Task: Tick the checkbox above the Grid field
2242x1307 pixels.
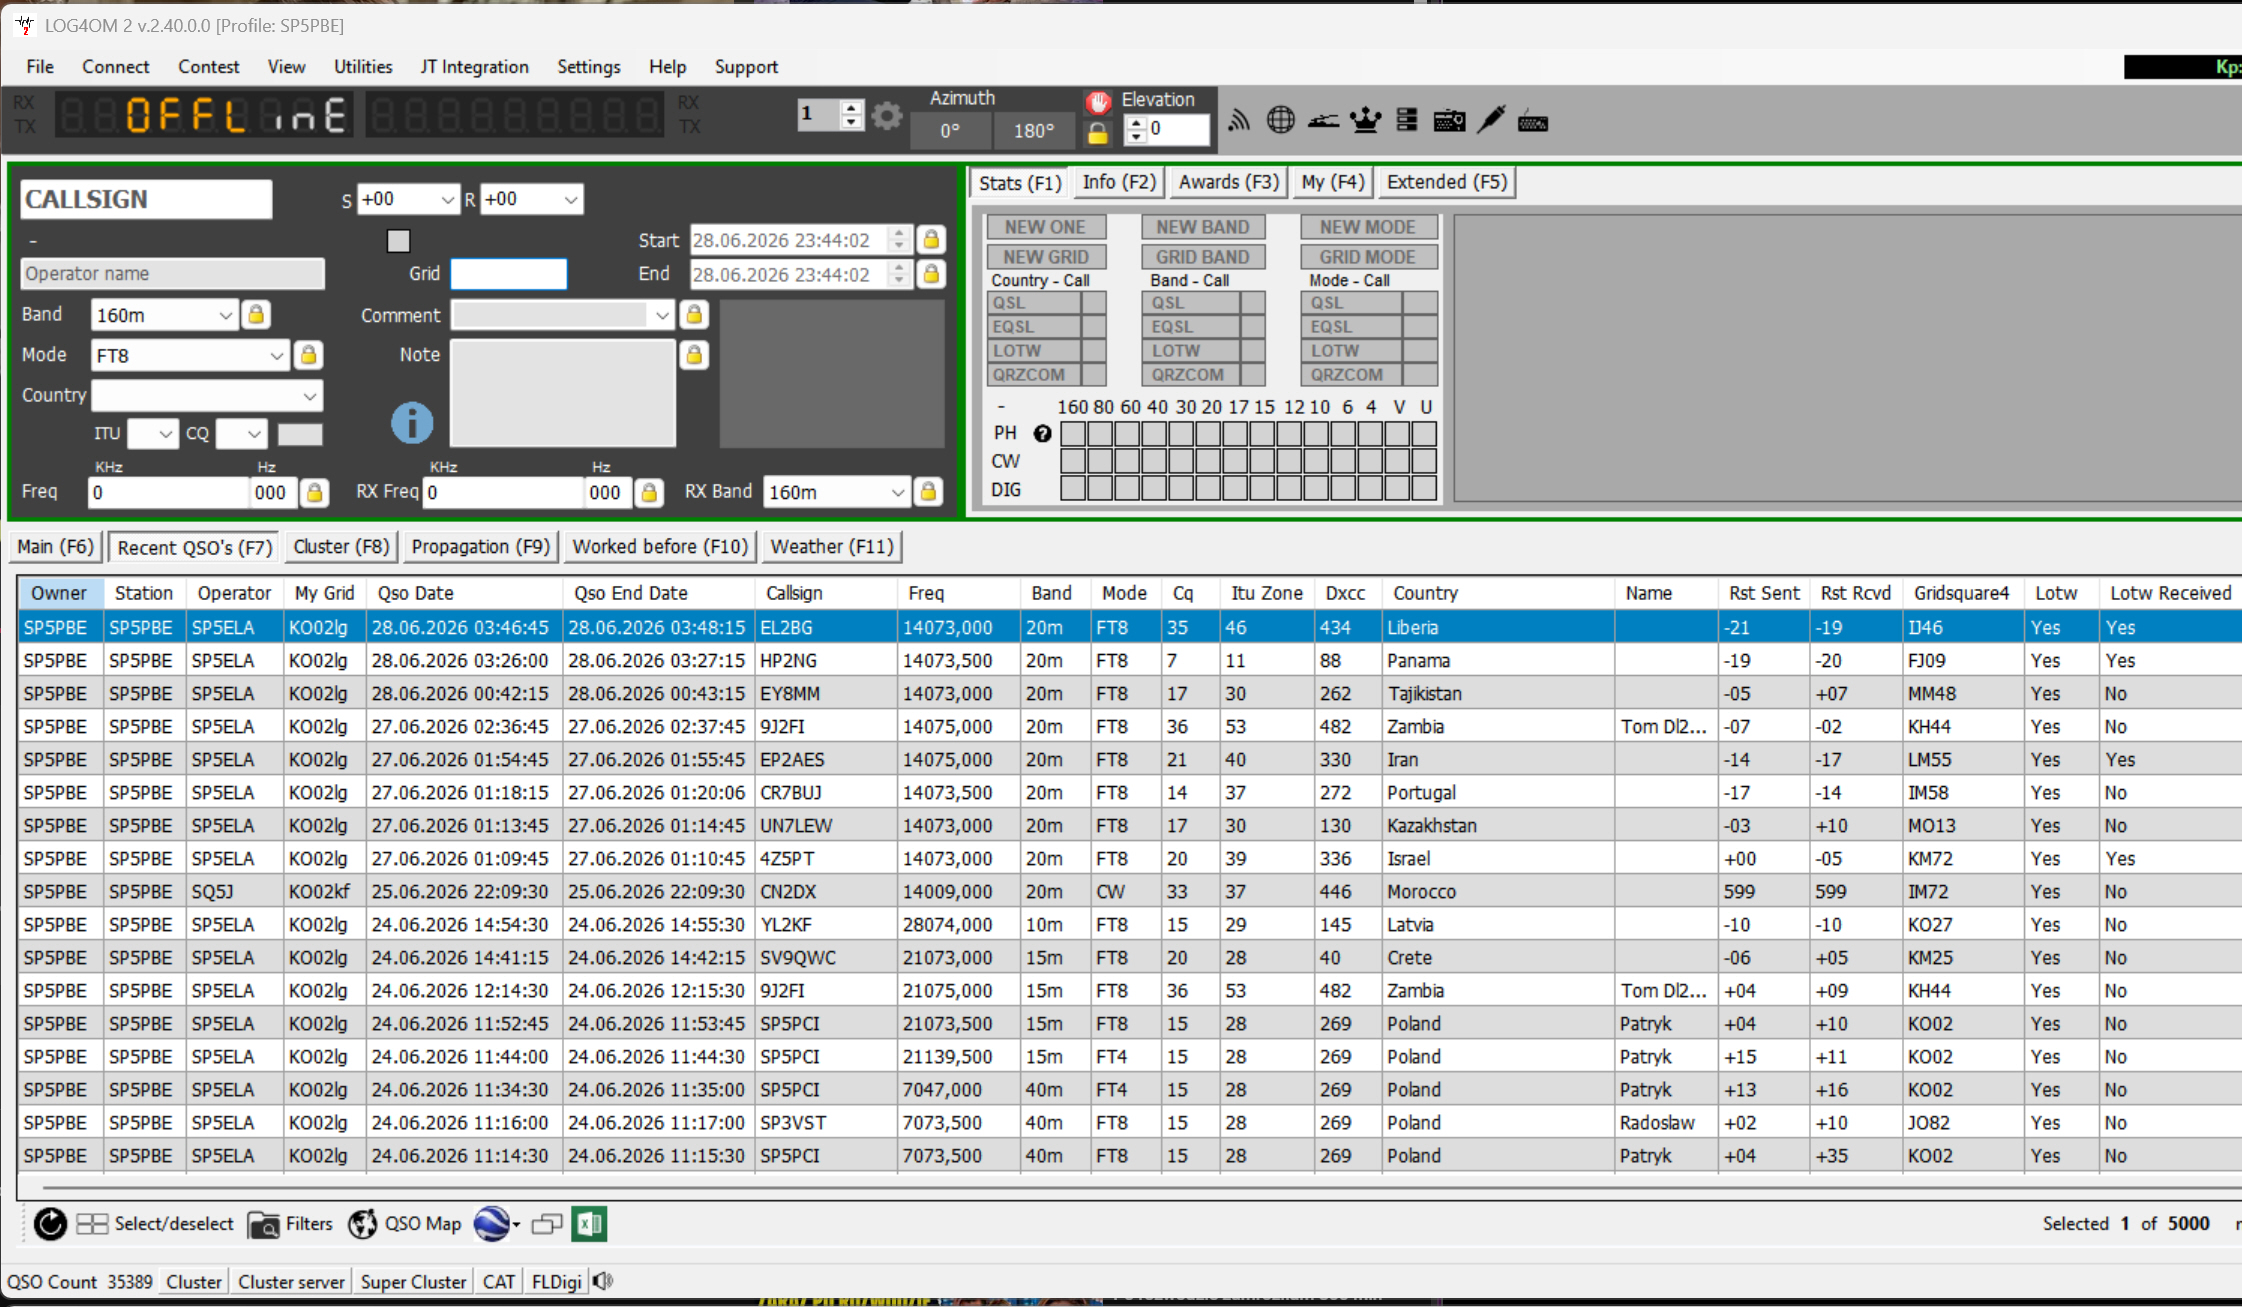Action: 398,241
